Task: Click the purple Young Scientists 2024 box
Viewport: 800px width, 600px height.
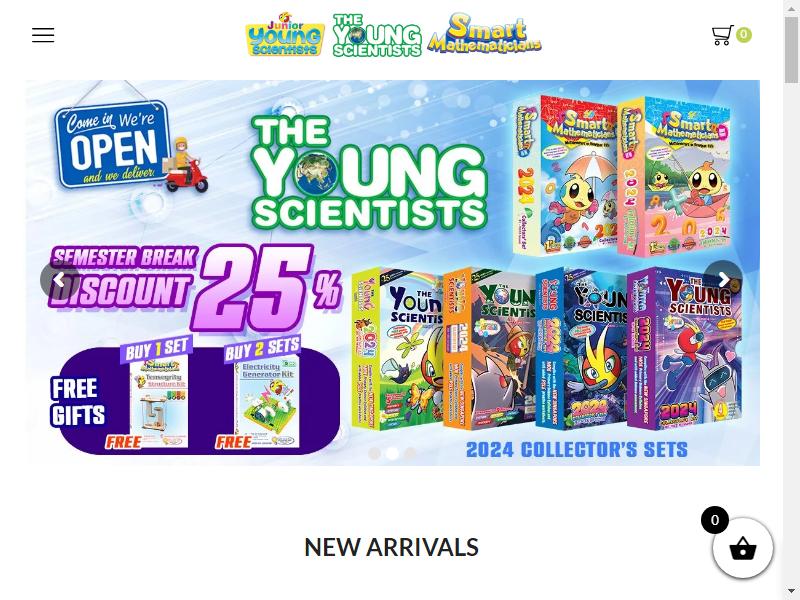Action: (x=685, y=348)
